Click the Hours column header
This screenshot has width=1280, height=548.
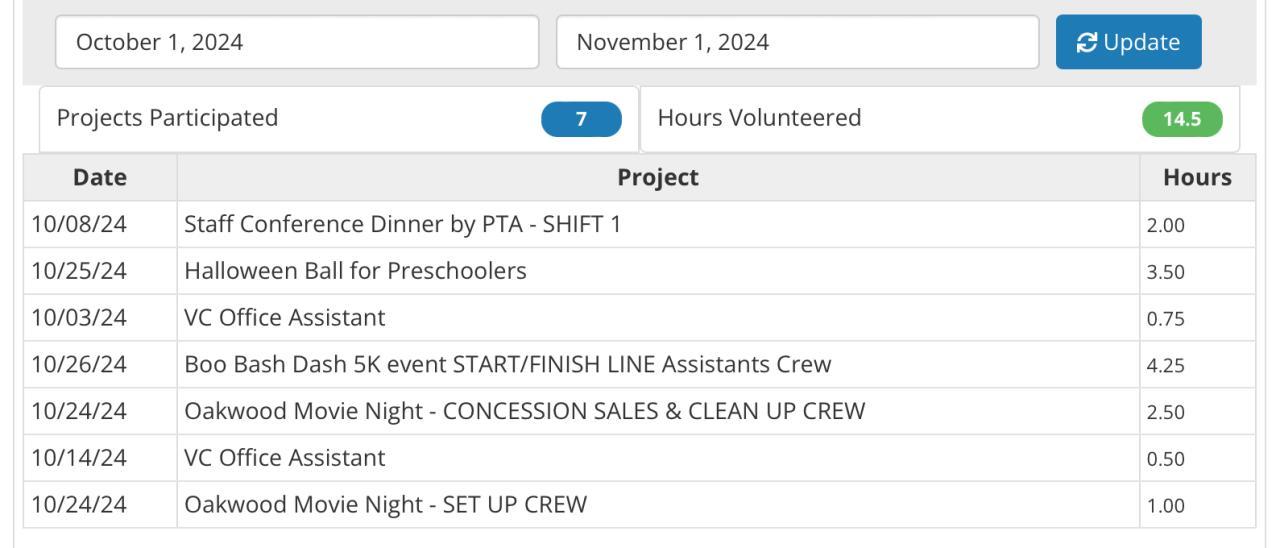pyautogui.click(x=1197, y=178)
